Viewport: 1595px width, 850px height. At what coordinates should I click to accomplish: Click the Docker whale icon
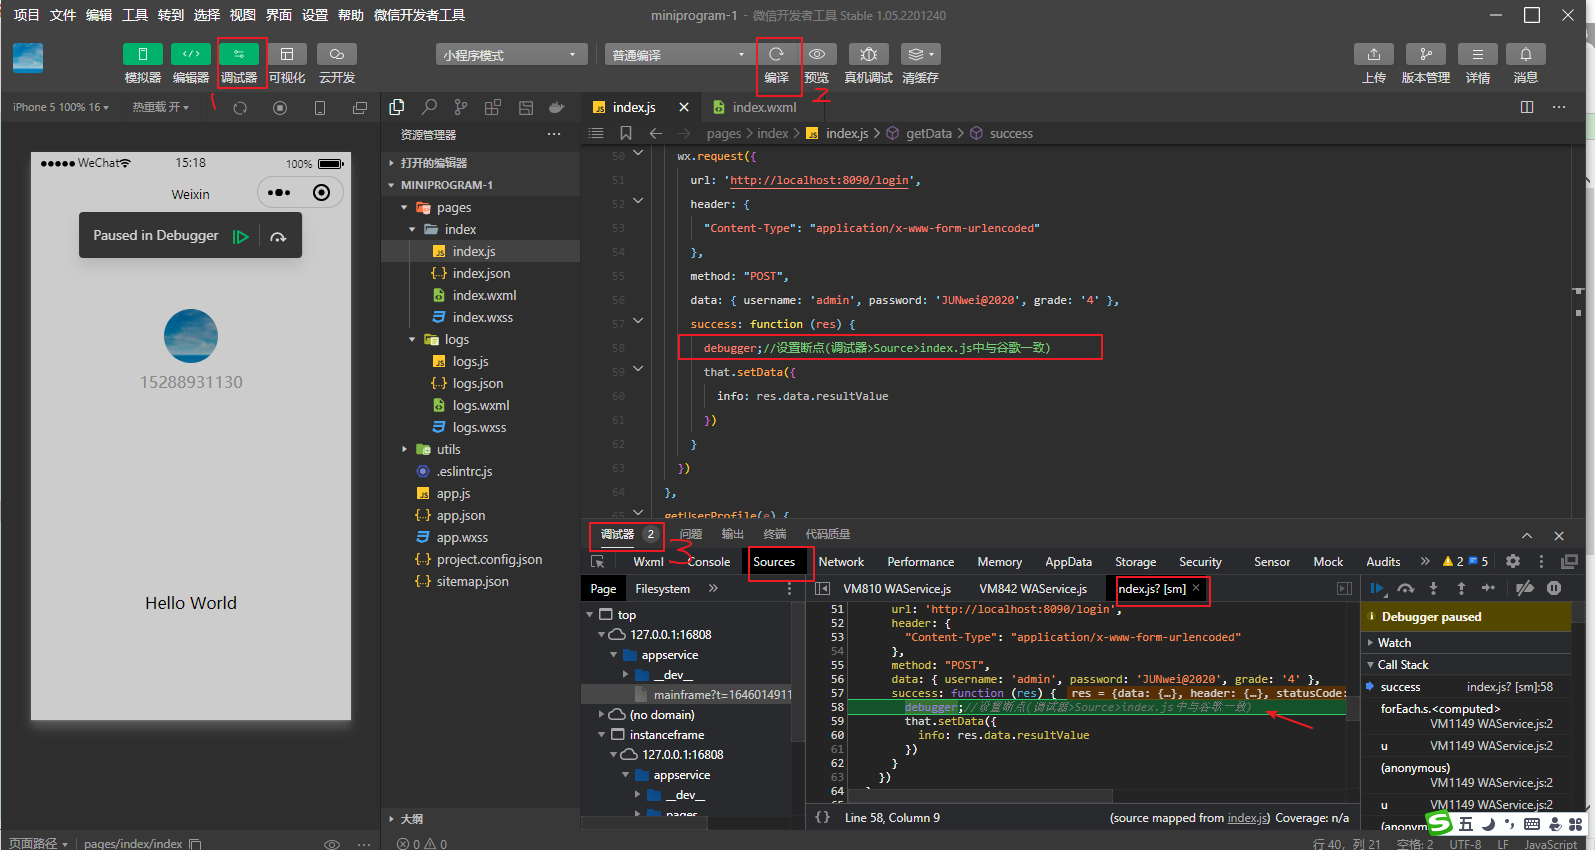point(557,107)
